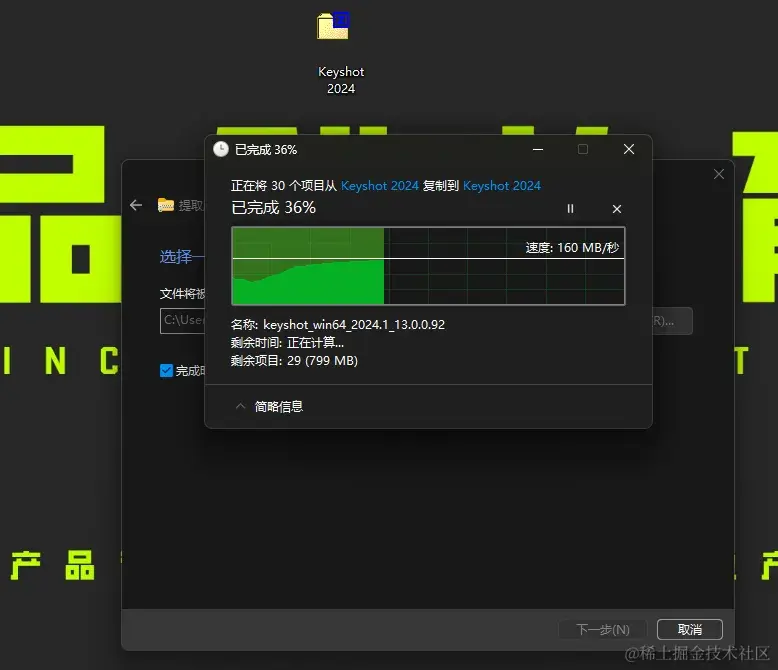Viewport: 778px width, 670px height.
Task: Open destination Keyshot 2024 folder link
Action: [502, 186]
